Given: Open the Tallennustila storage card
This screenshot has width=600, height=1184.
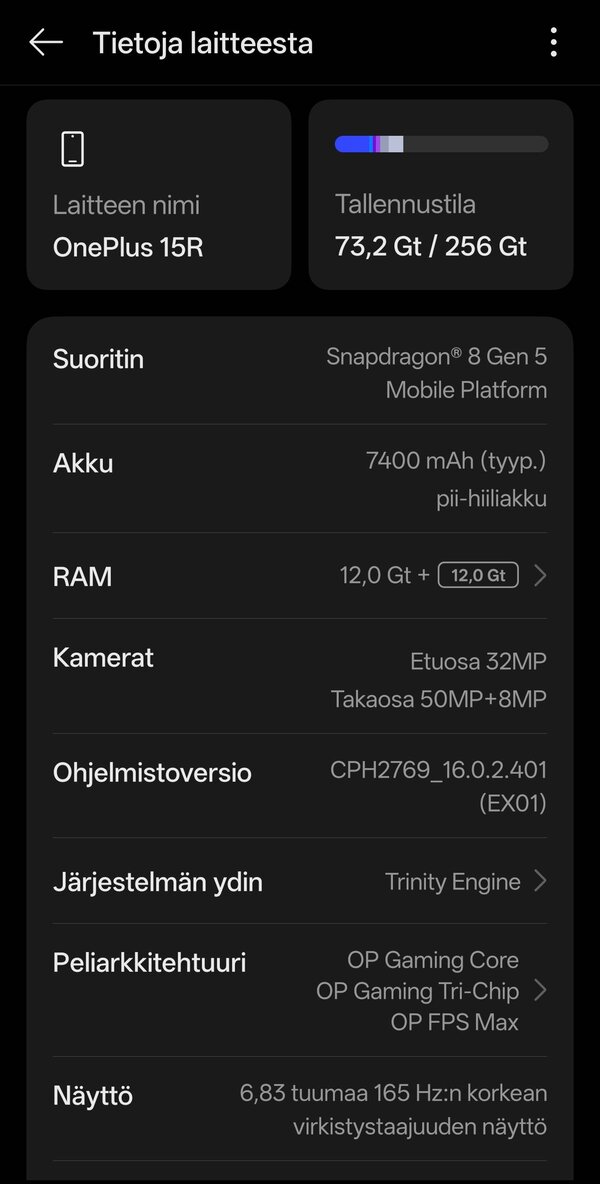Looking at the screenshot, I should (440, 195).
